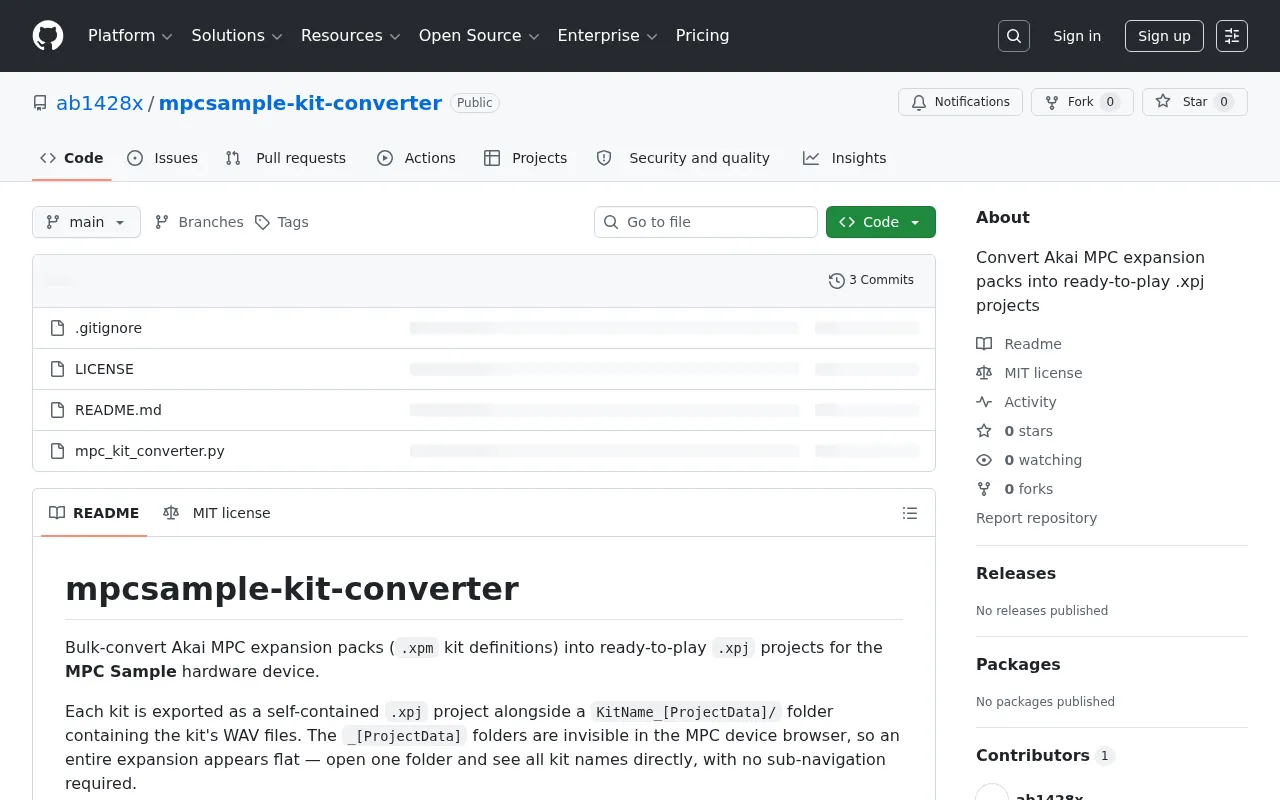Open the Releases heading link
1280x800 pixels.
1016,573
